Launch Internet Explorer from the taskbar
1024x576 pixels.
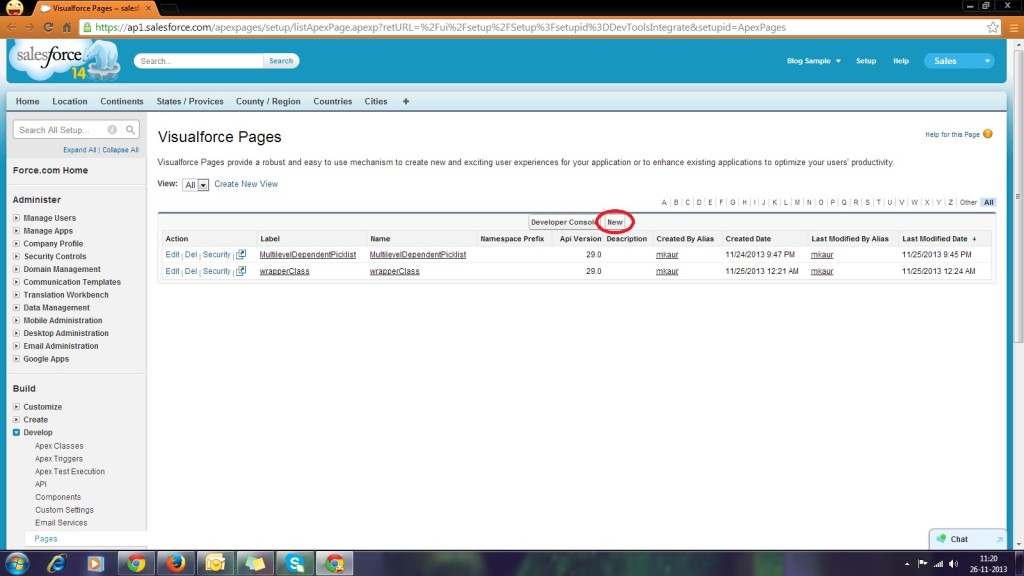56,563
